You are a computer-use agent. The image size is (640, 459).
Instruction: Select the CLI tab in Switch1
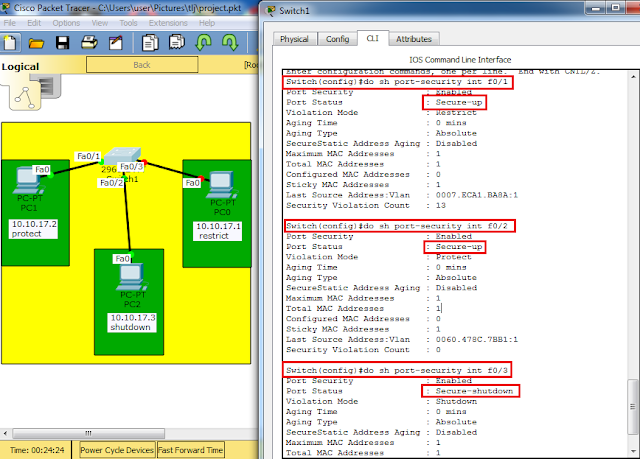pyautogui.click(x=373, y=38)
